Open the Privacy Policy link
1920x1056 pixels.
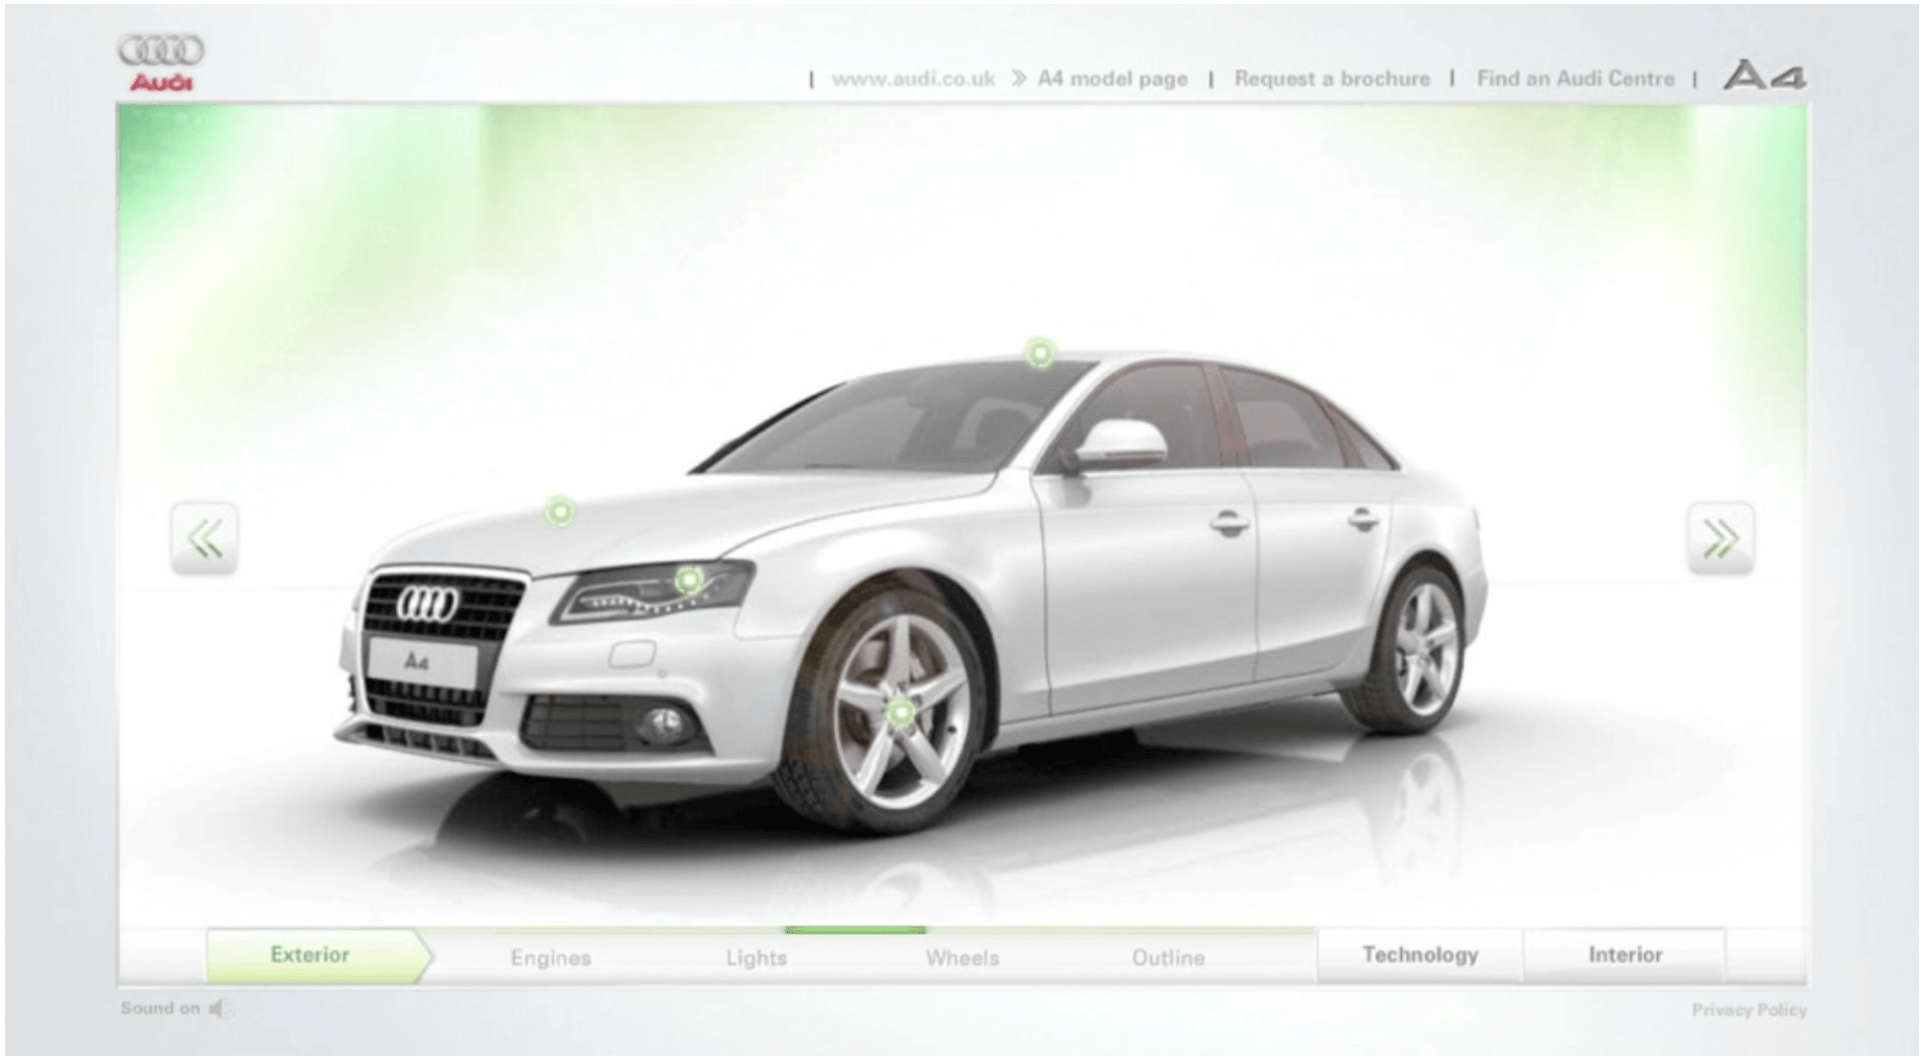tap(1749, 1010)
